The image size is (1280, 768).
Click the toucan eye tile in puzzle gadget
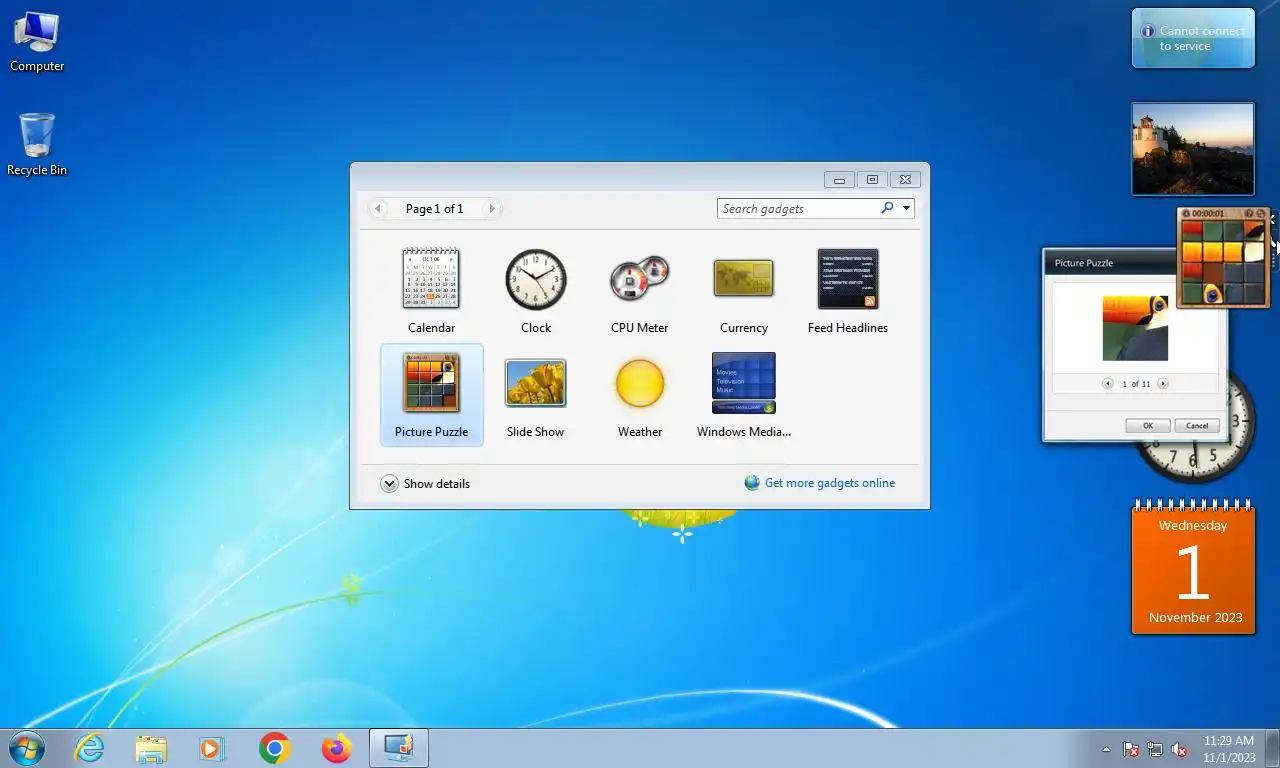[x=1212, y=293]
